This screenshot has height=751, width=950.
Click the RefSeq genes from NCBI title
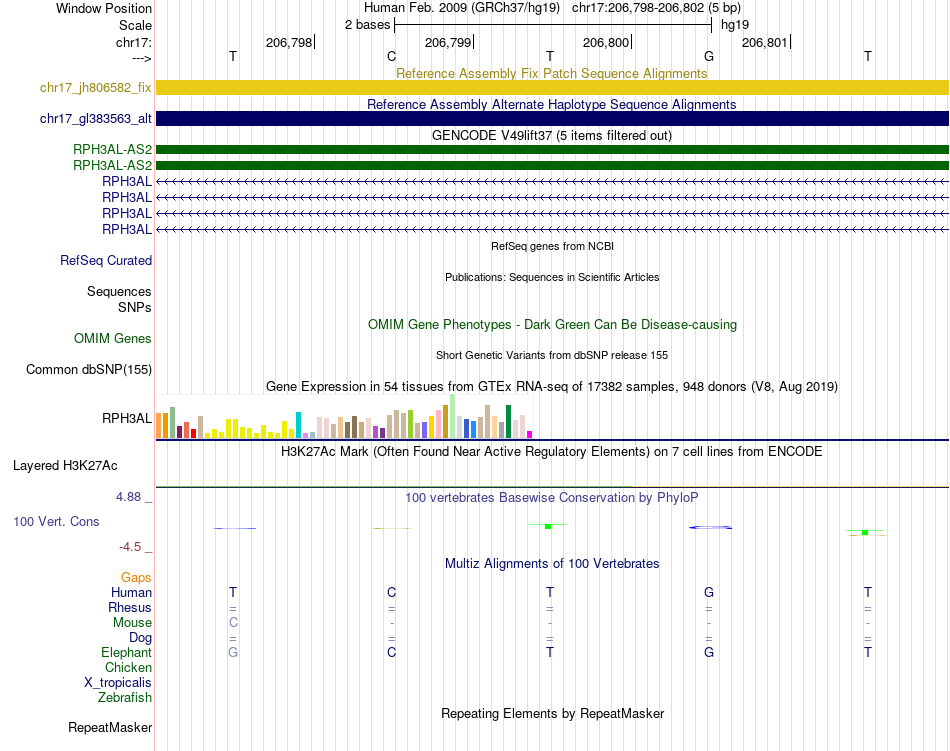tap(552, 246)
